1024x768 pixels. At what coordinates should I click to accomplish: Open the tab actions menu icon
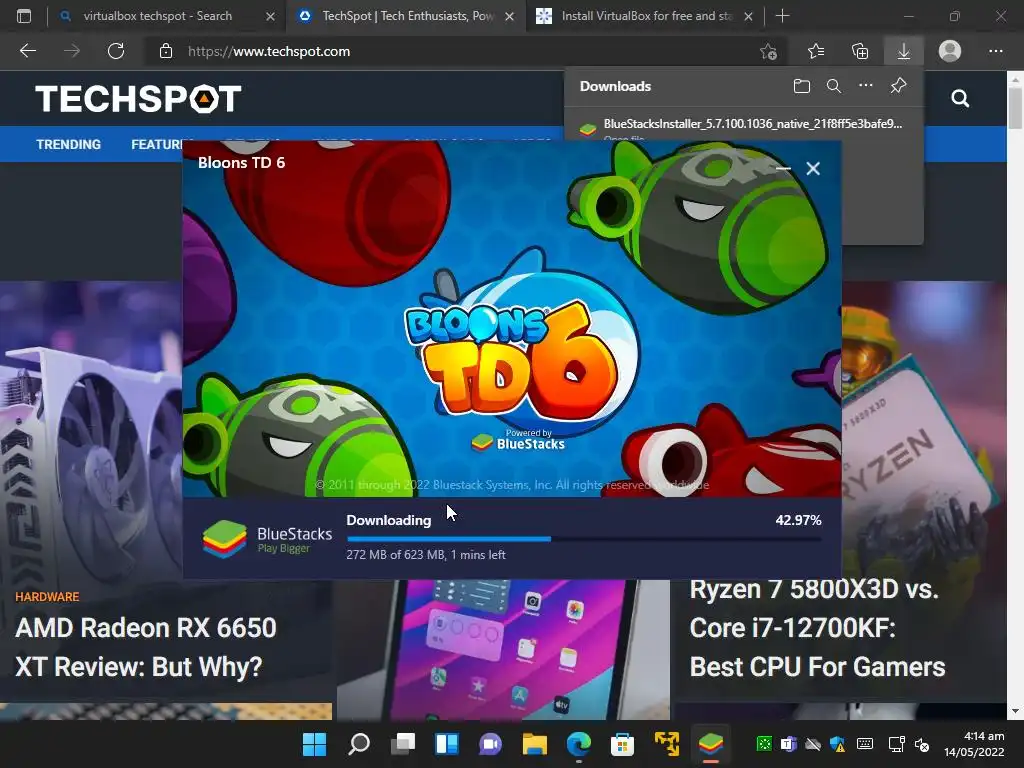coord(24,16)
